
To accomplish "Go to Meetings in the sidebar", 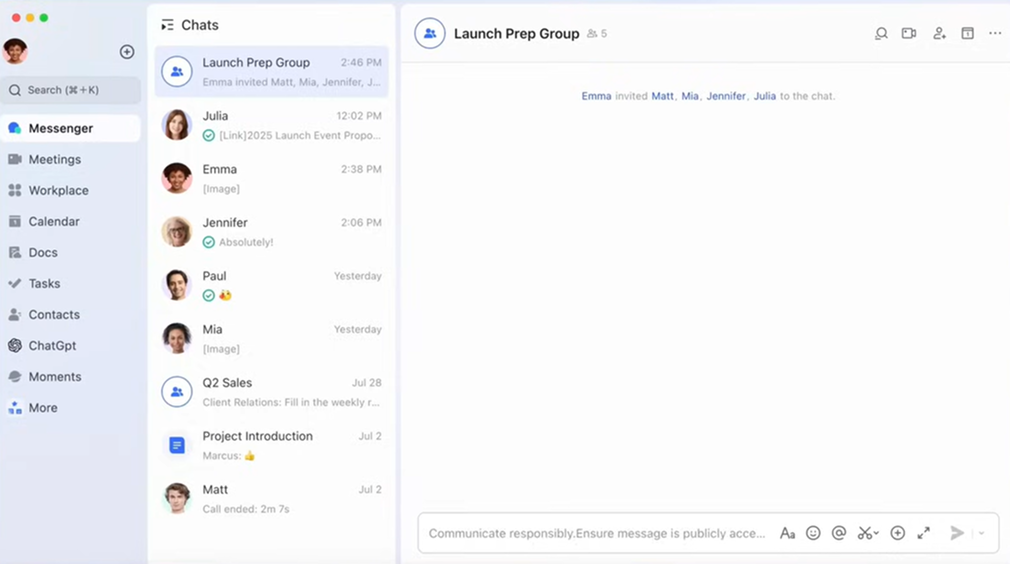I will (54, 159).
